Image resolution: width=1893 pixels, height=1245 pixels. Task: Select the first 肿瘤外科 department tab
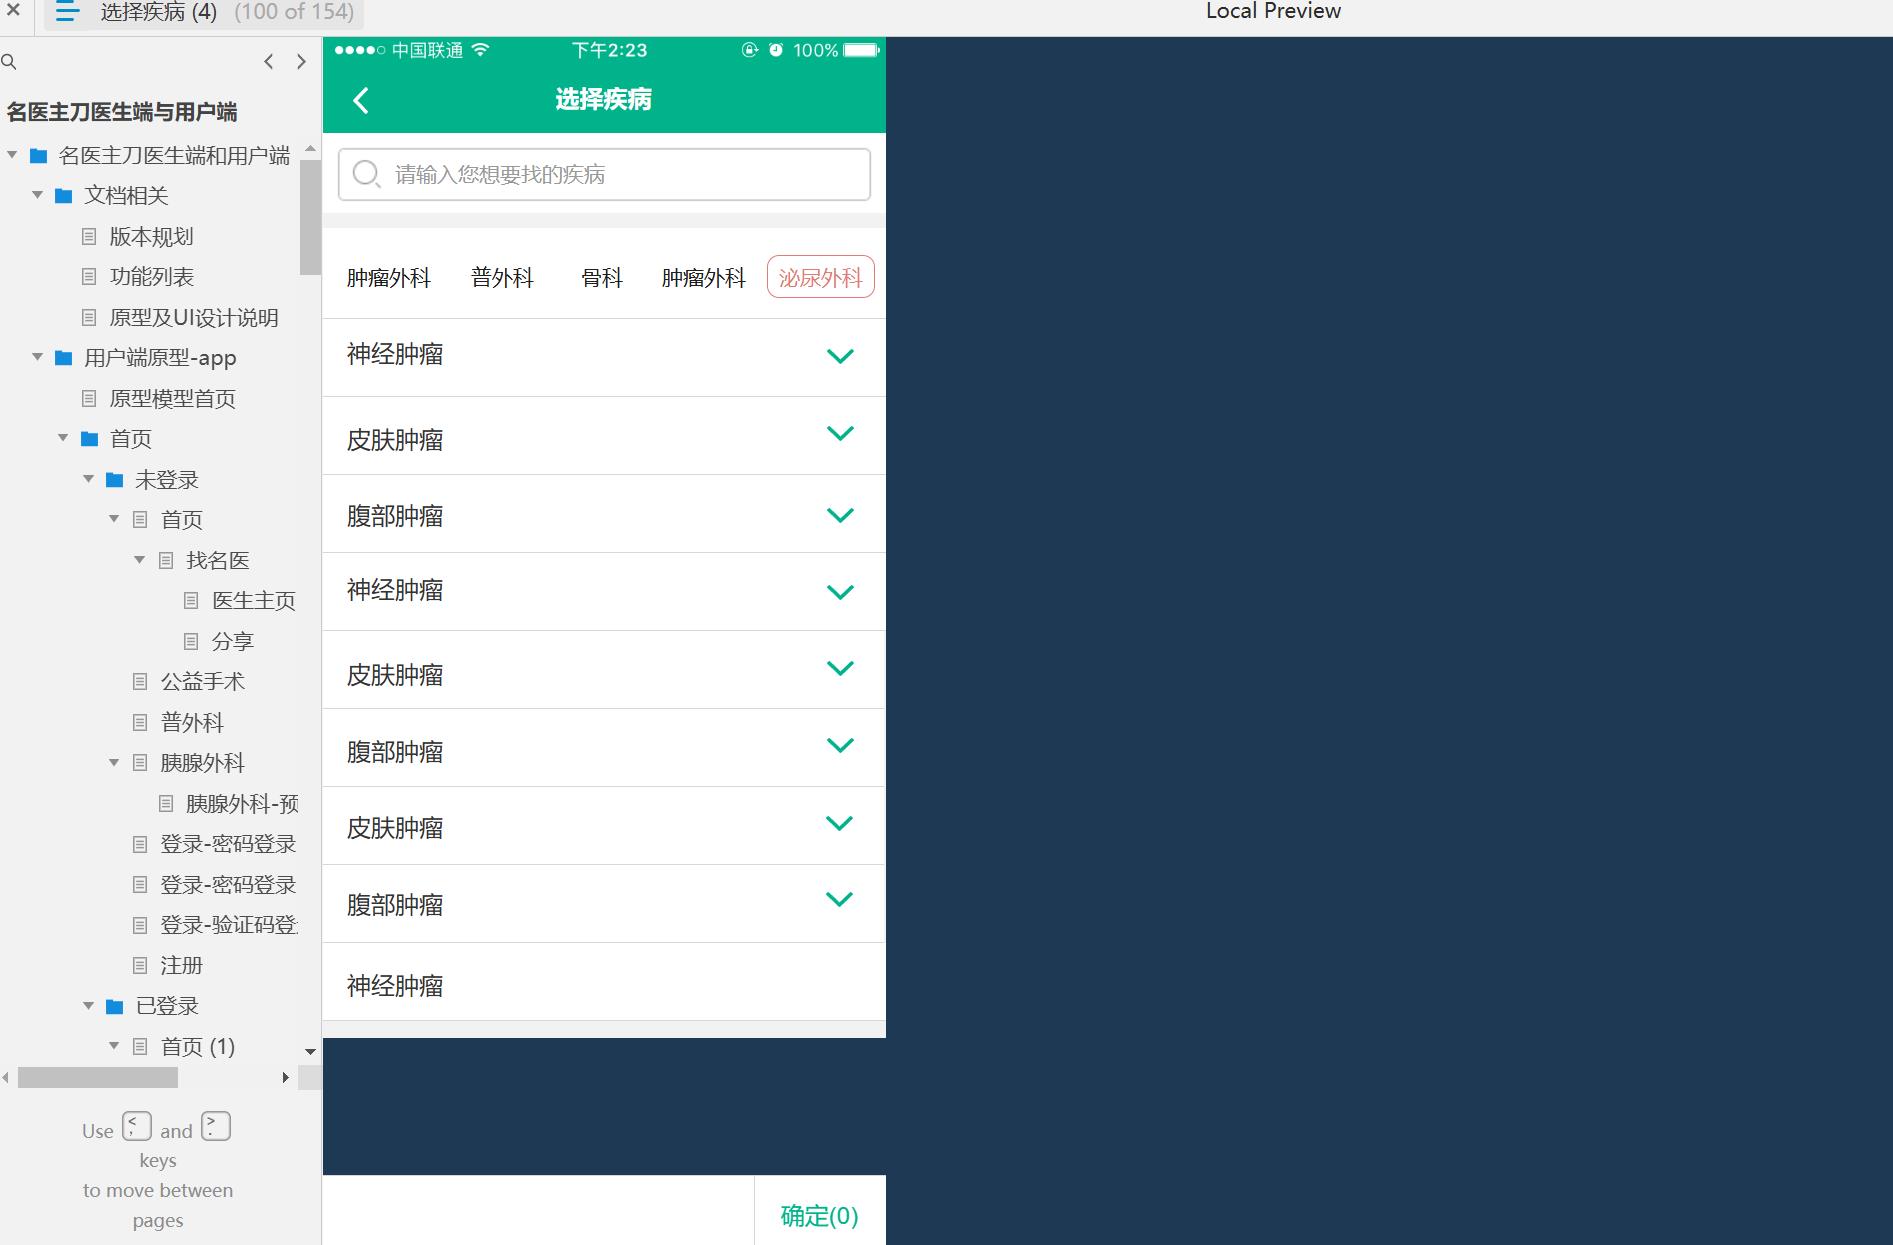(x=389, y=278)
